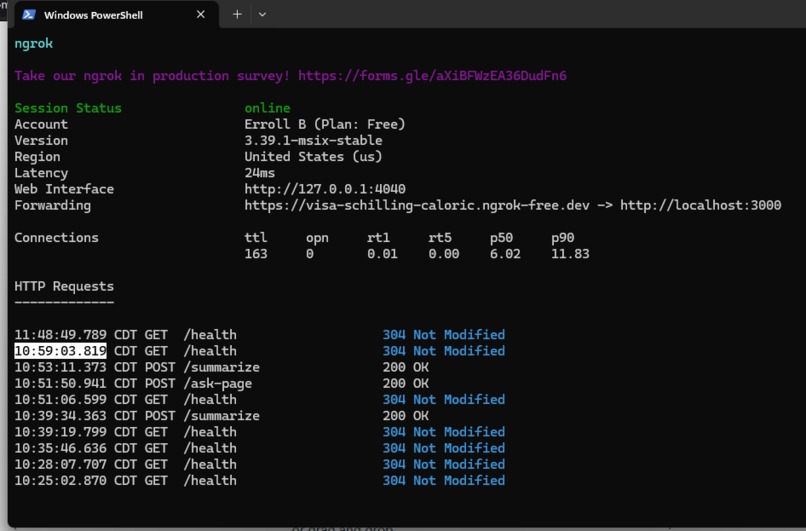
Task: Click the version 3.39.1-msix-stable text
Action: point(314,140)
